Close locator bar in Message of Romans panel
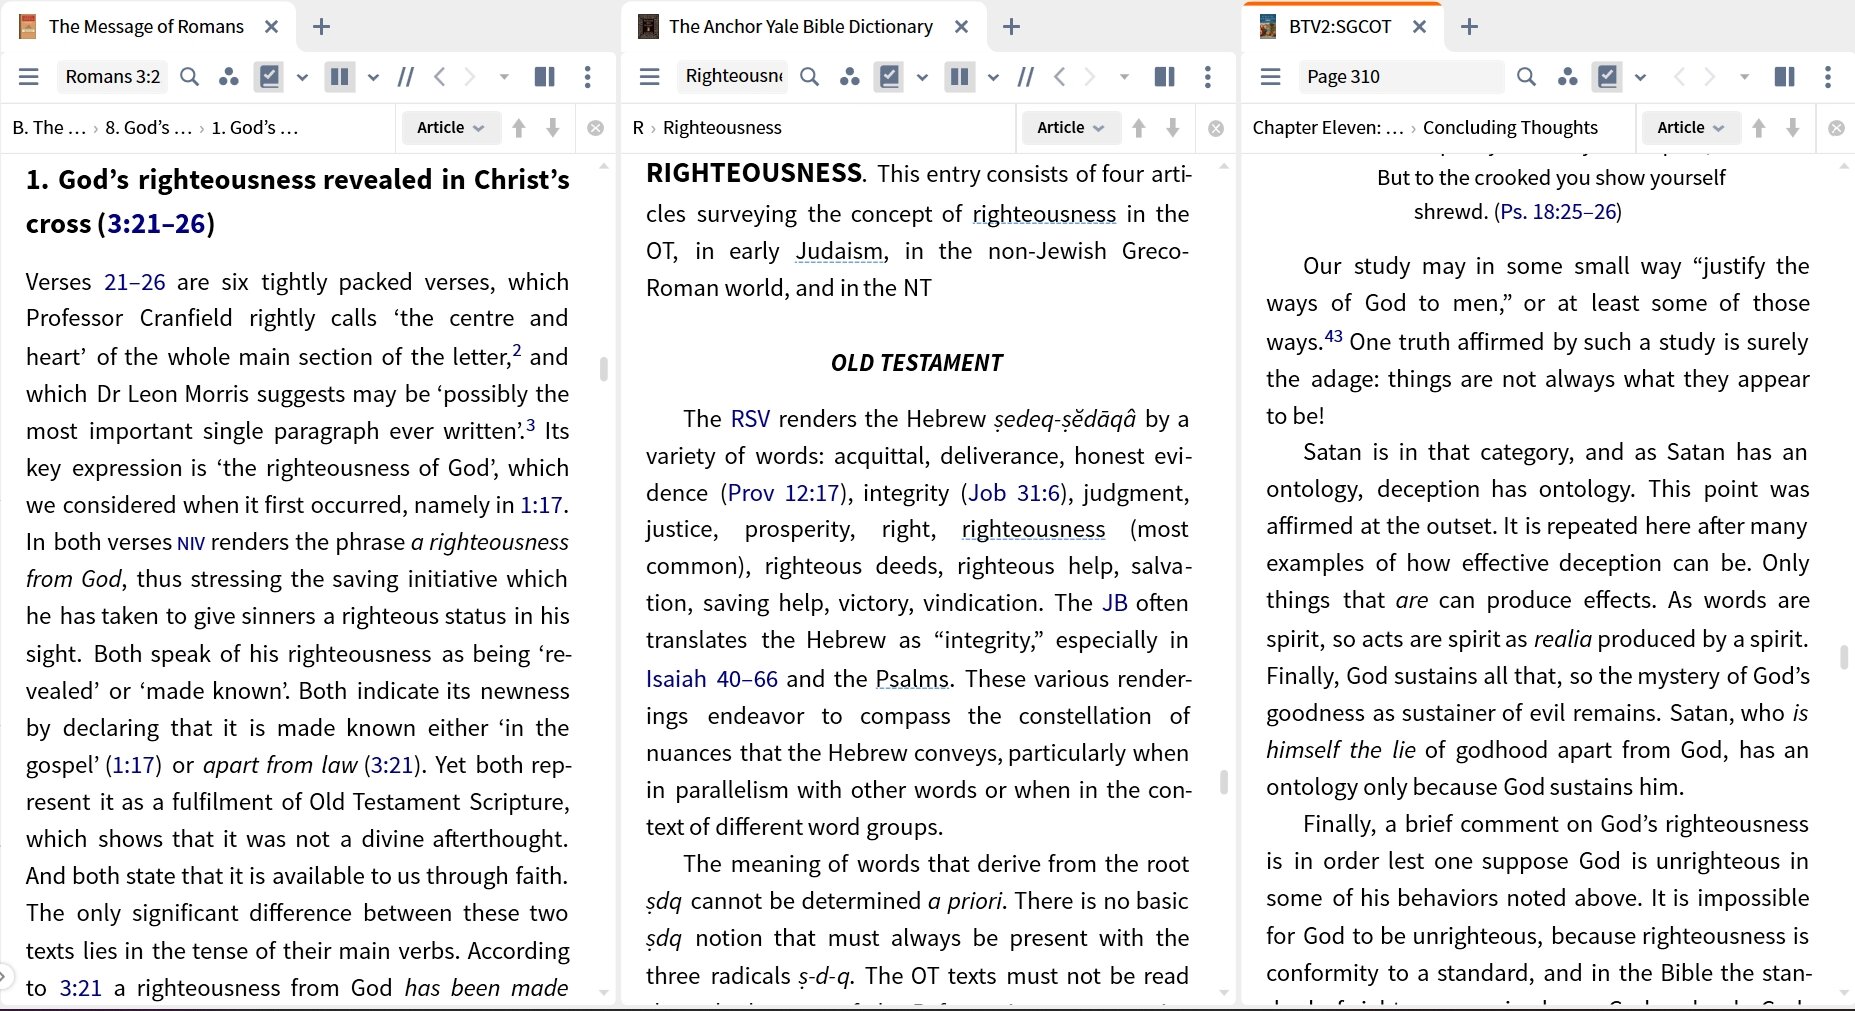Viewport: 1855px width, 1011px height. (x=595, y=128)
